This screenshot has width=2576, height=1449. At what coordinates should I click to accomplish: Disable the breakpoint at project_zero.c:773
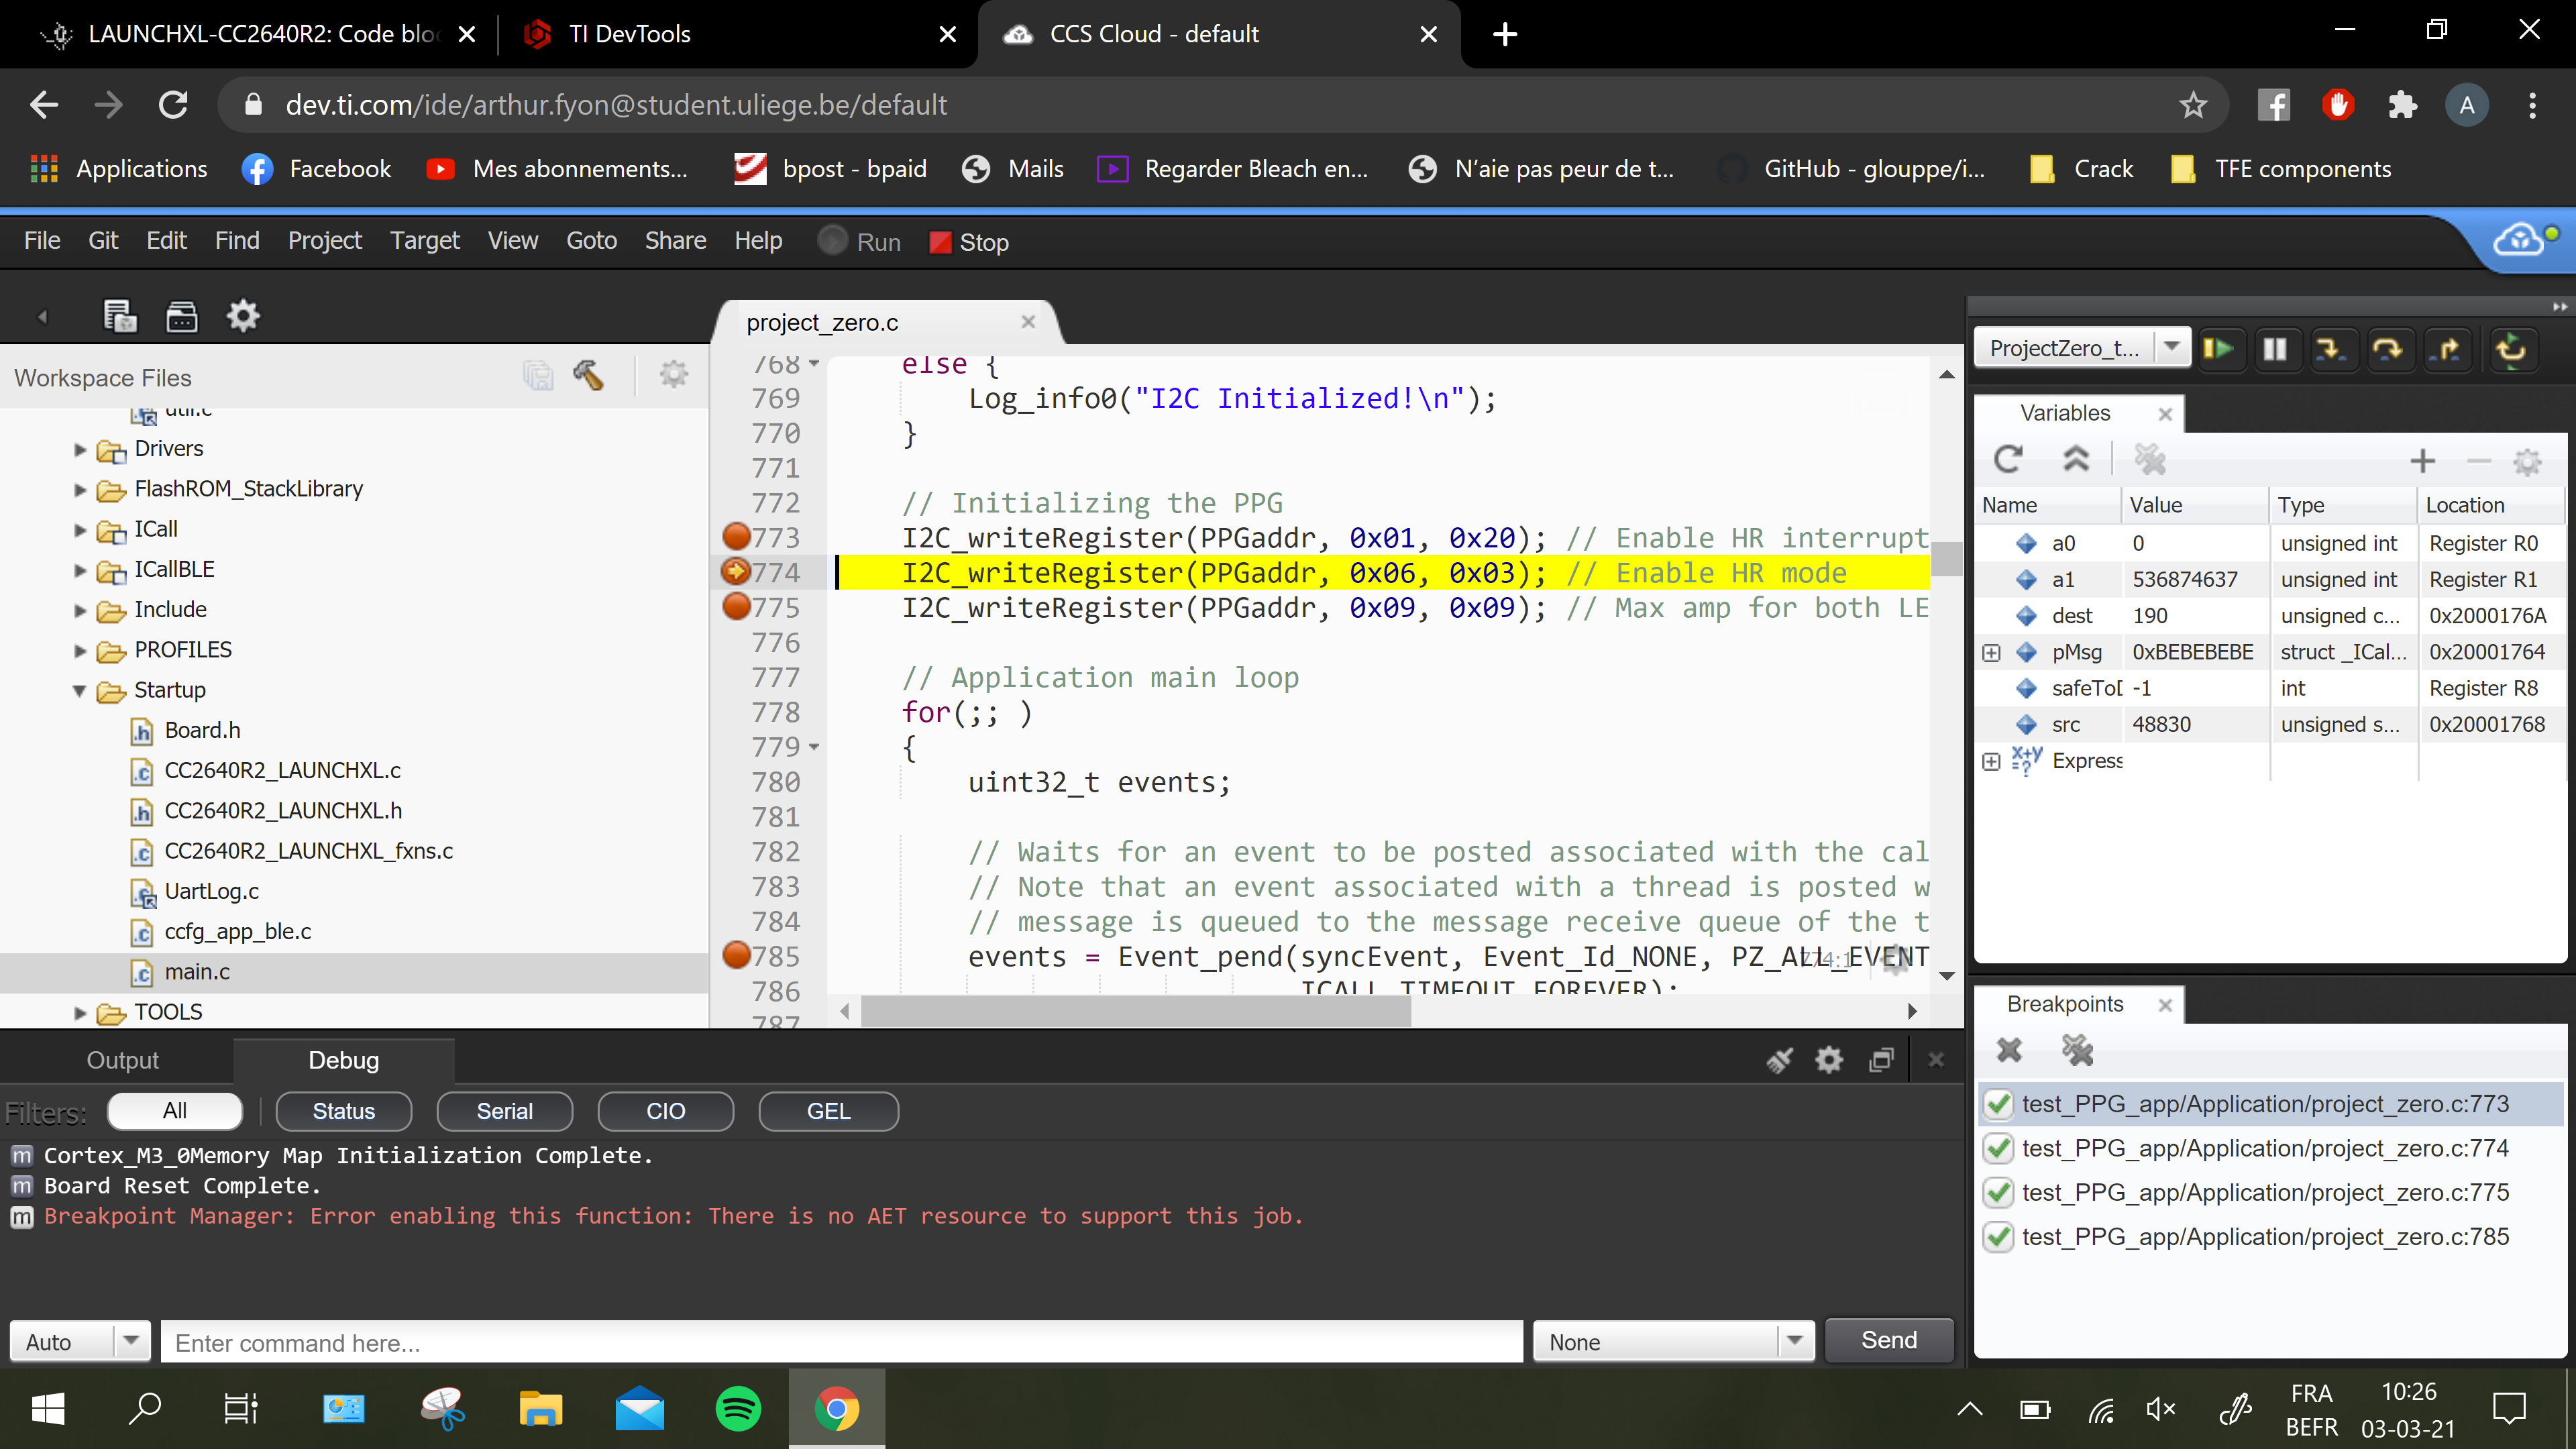pyautogui.click(x=1998, y=1103)
